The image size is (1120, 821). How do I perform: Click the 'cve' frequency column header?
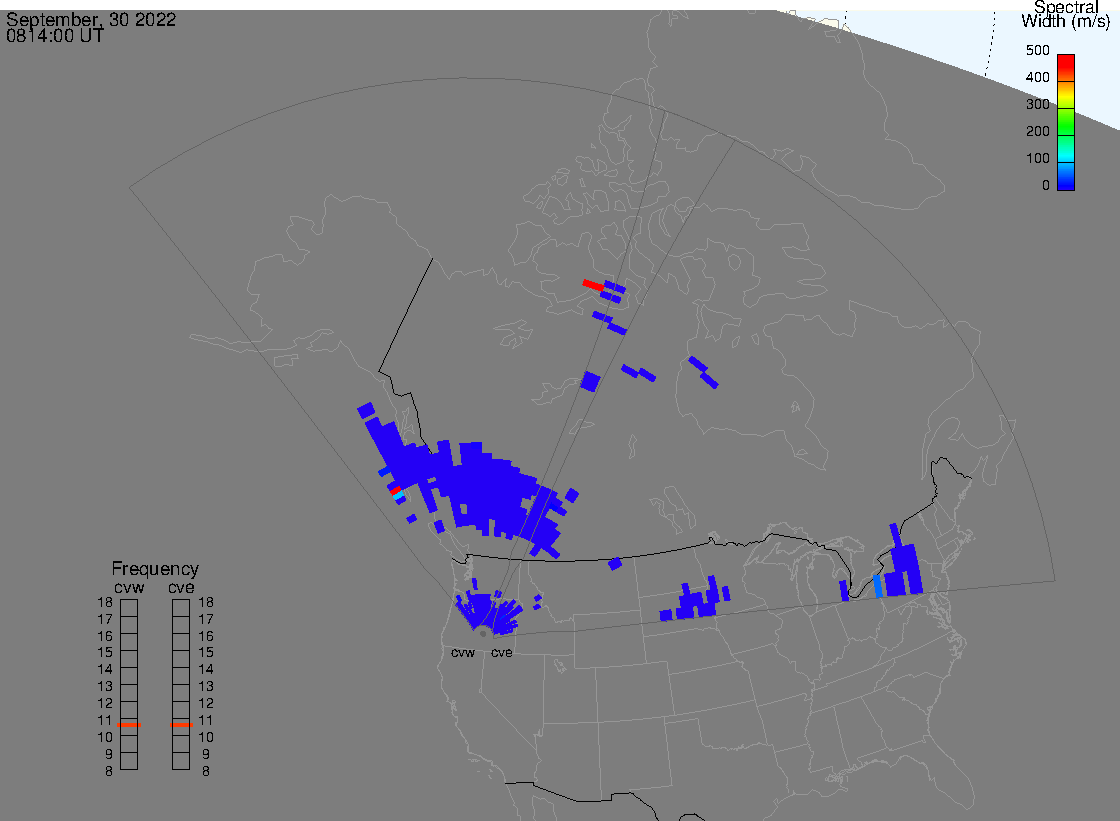[181, 587]
